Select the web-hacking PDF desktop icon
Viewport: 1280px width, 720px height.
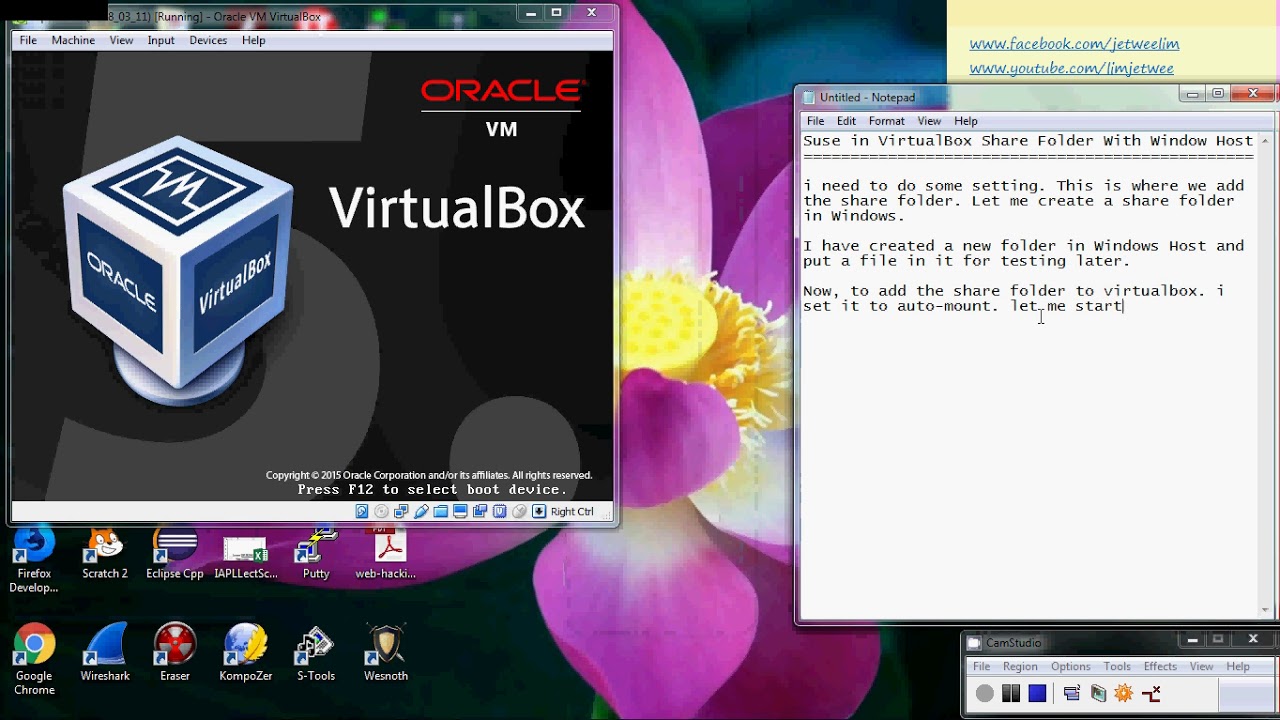pyautogui.click(x=386, y=554)
